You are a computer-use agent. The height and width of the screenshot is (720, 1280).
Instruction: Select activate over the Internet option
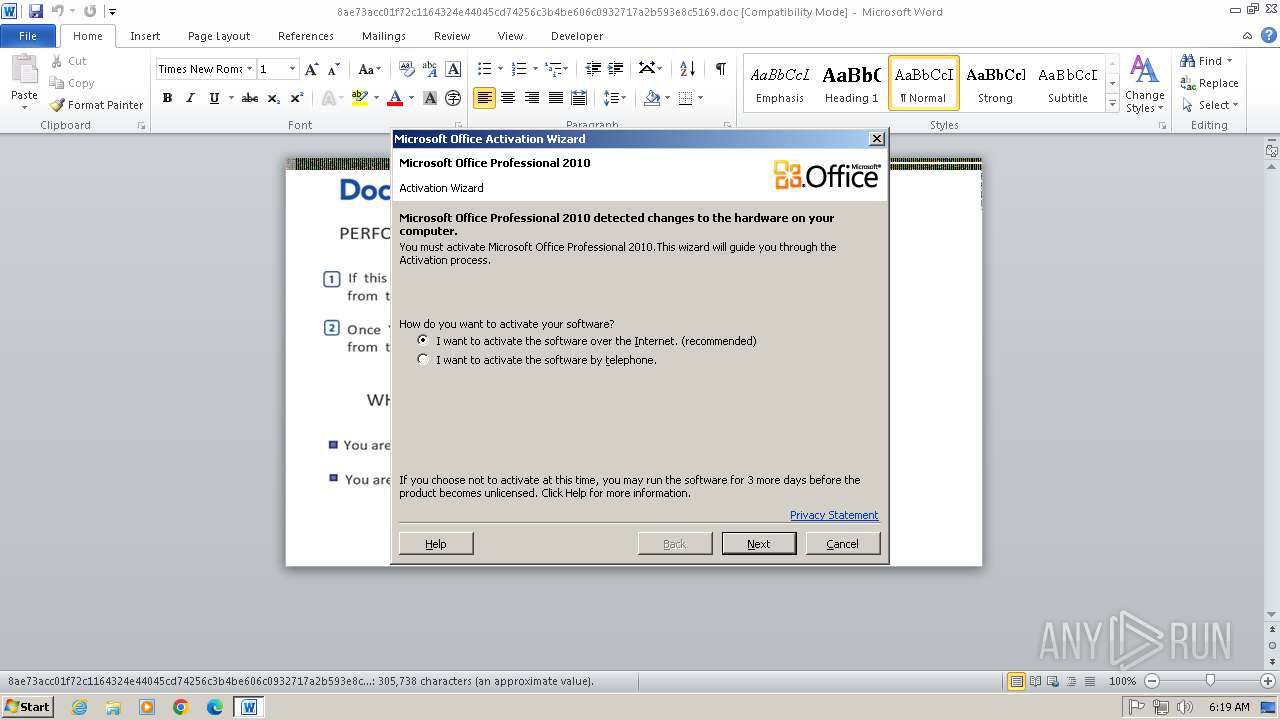pos(423,340)
